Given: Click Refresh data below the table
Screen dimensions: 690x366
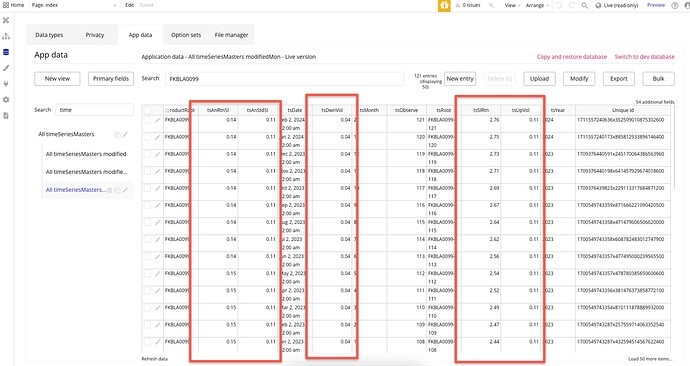Looking at the screenshot, I should point(154,359).
